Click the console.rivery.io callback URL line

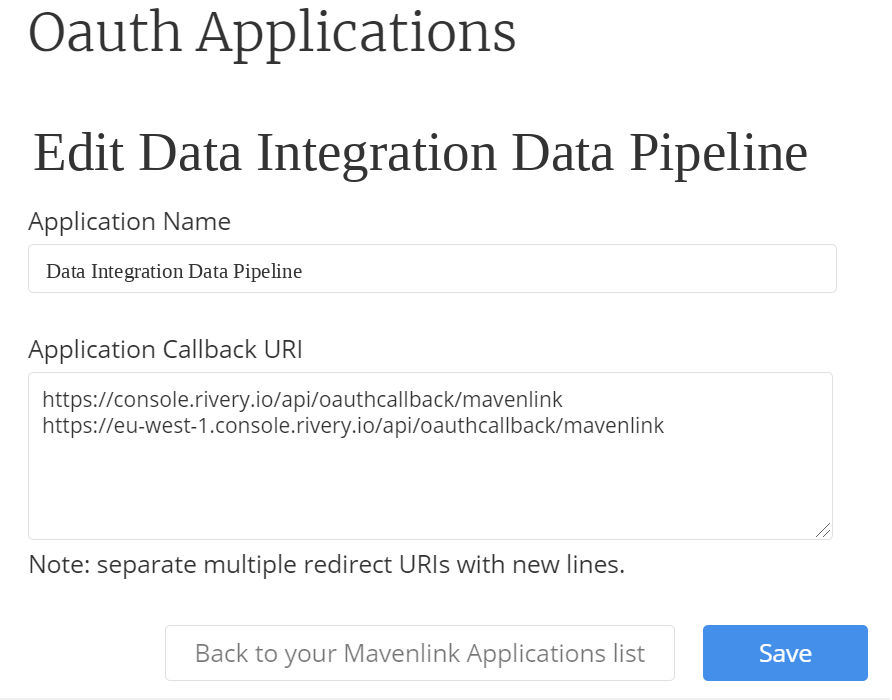click(x=302, y=400)
